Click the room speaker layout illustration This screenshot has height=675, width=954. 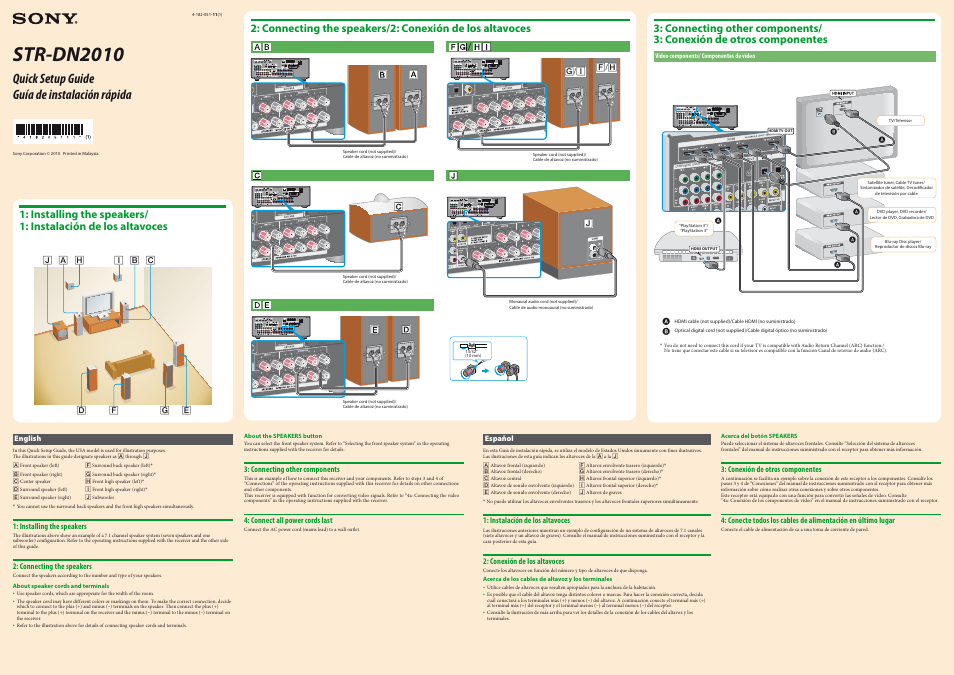click(123, 336)
